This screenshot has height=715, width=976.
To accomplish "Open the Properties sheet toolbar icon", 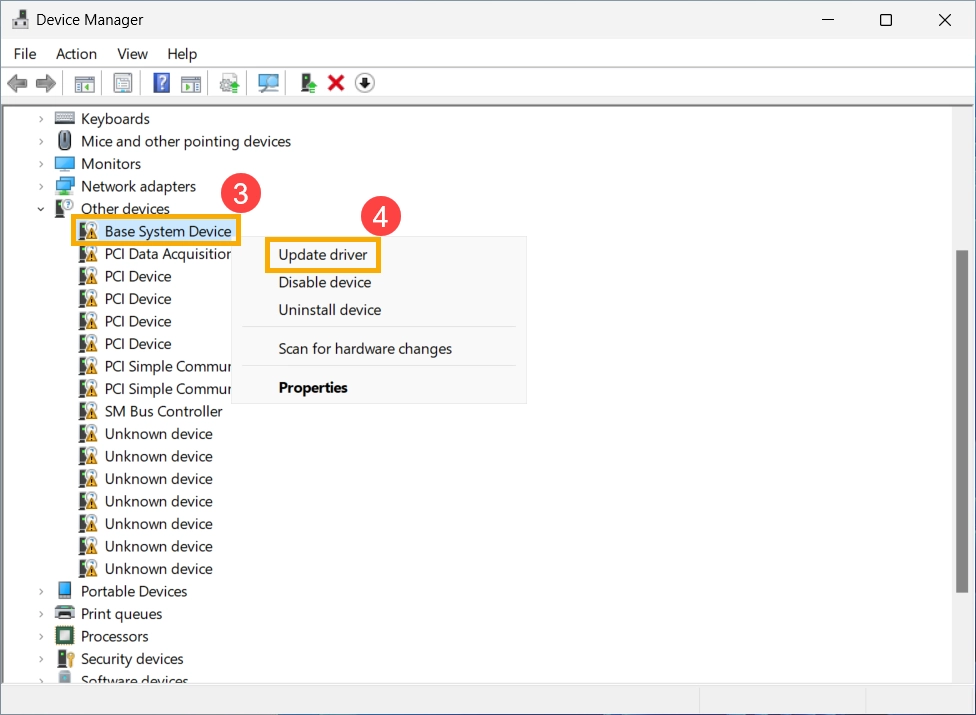I will [x=123, y=83].
